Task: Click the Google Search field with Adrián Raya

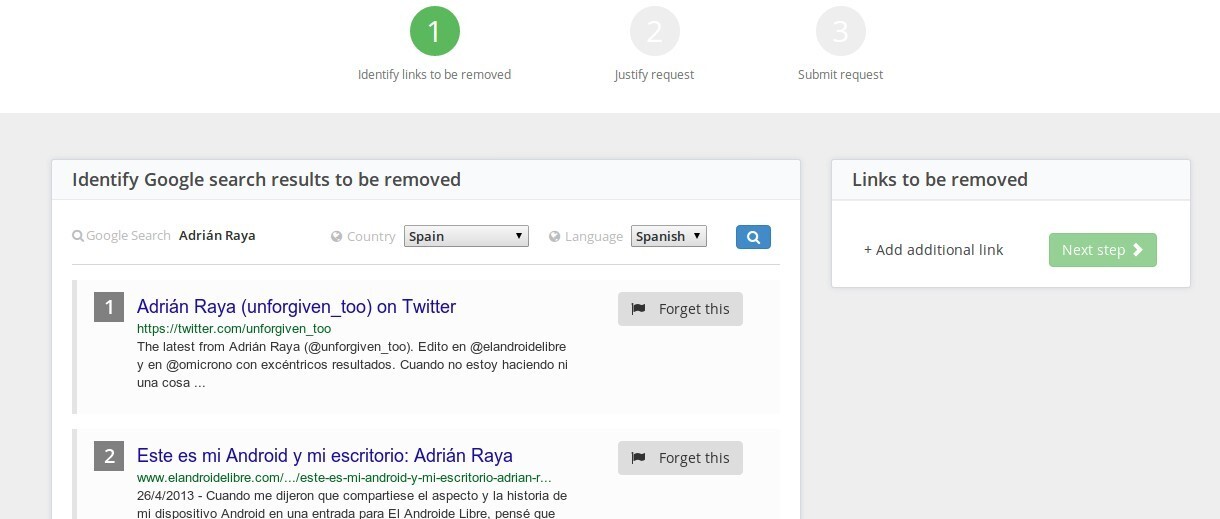Action: tap(217, 236)
